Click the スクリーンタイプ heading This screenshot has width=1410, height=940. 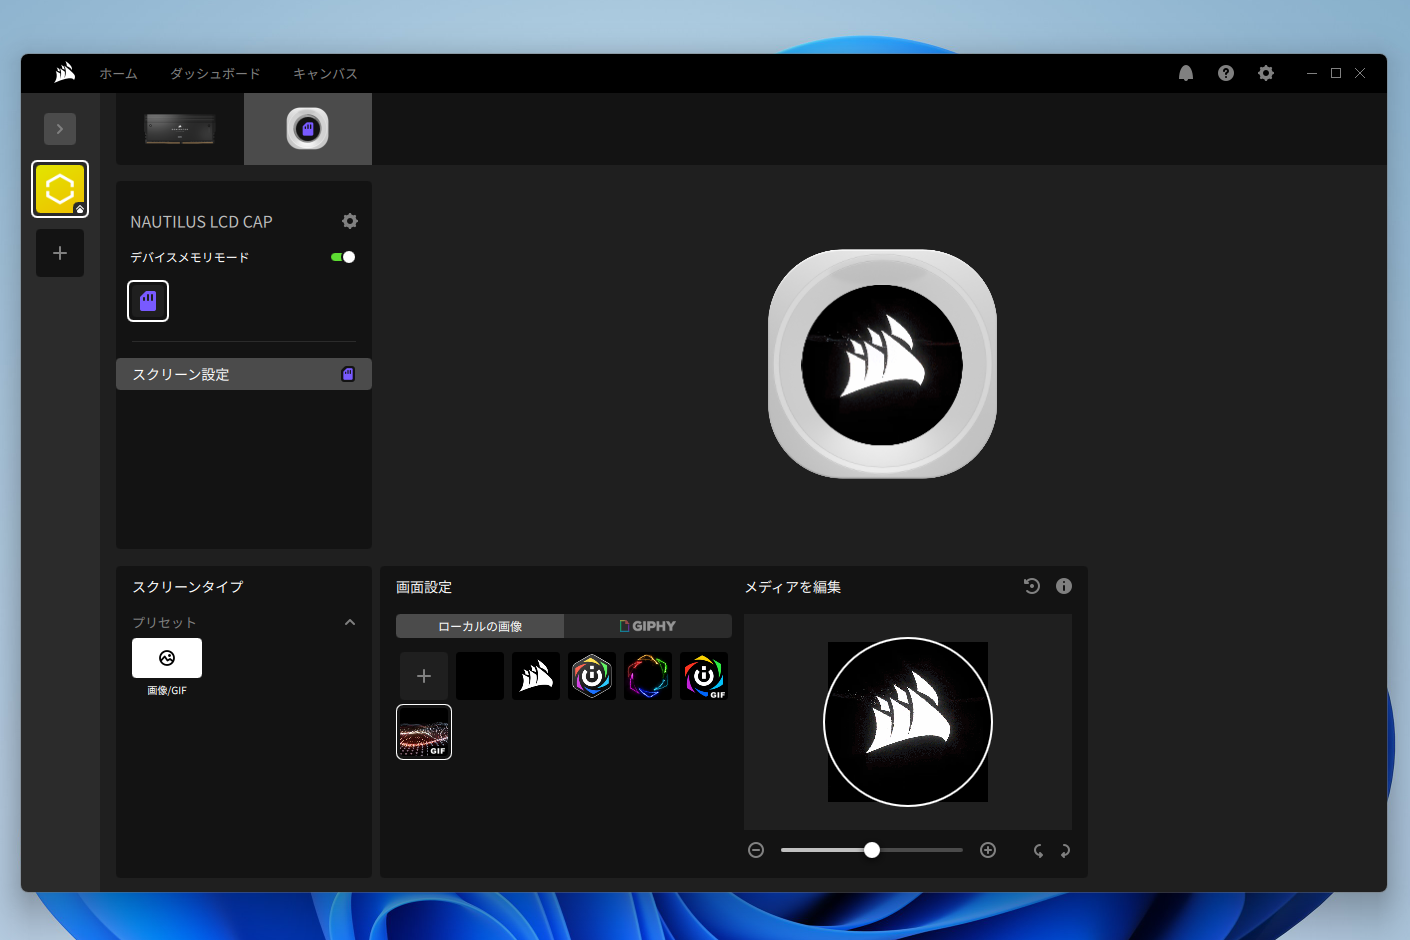188,587
